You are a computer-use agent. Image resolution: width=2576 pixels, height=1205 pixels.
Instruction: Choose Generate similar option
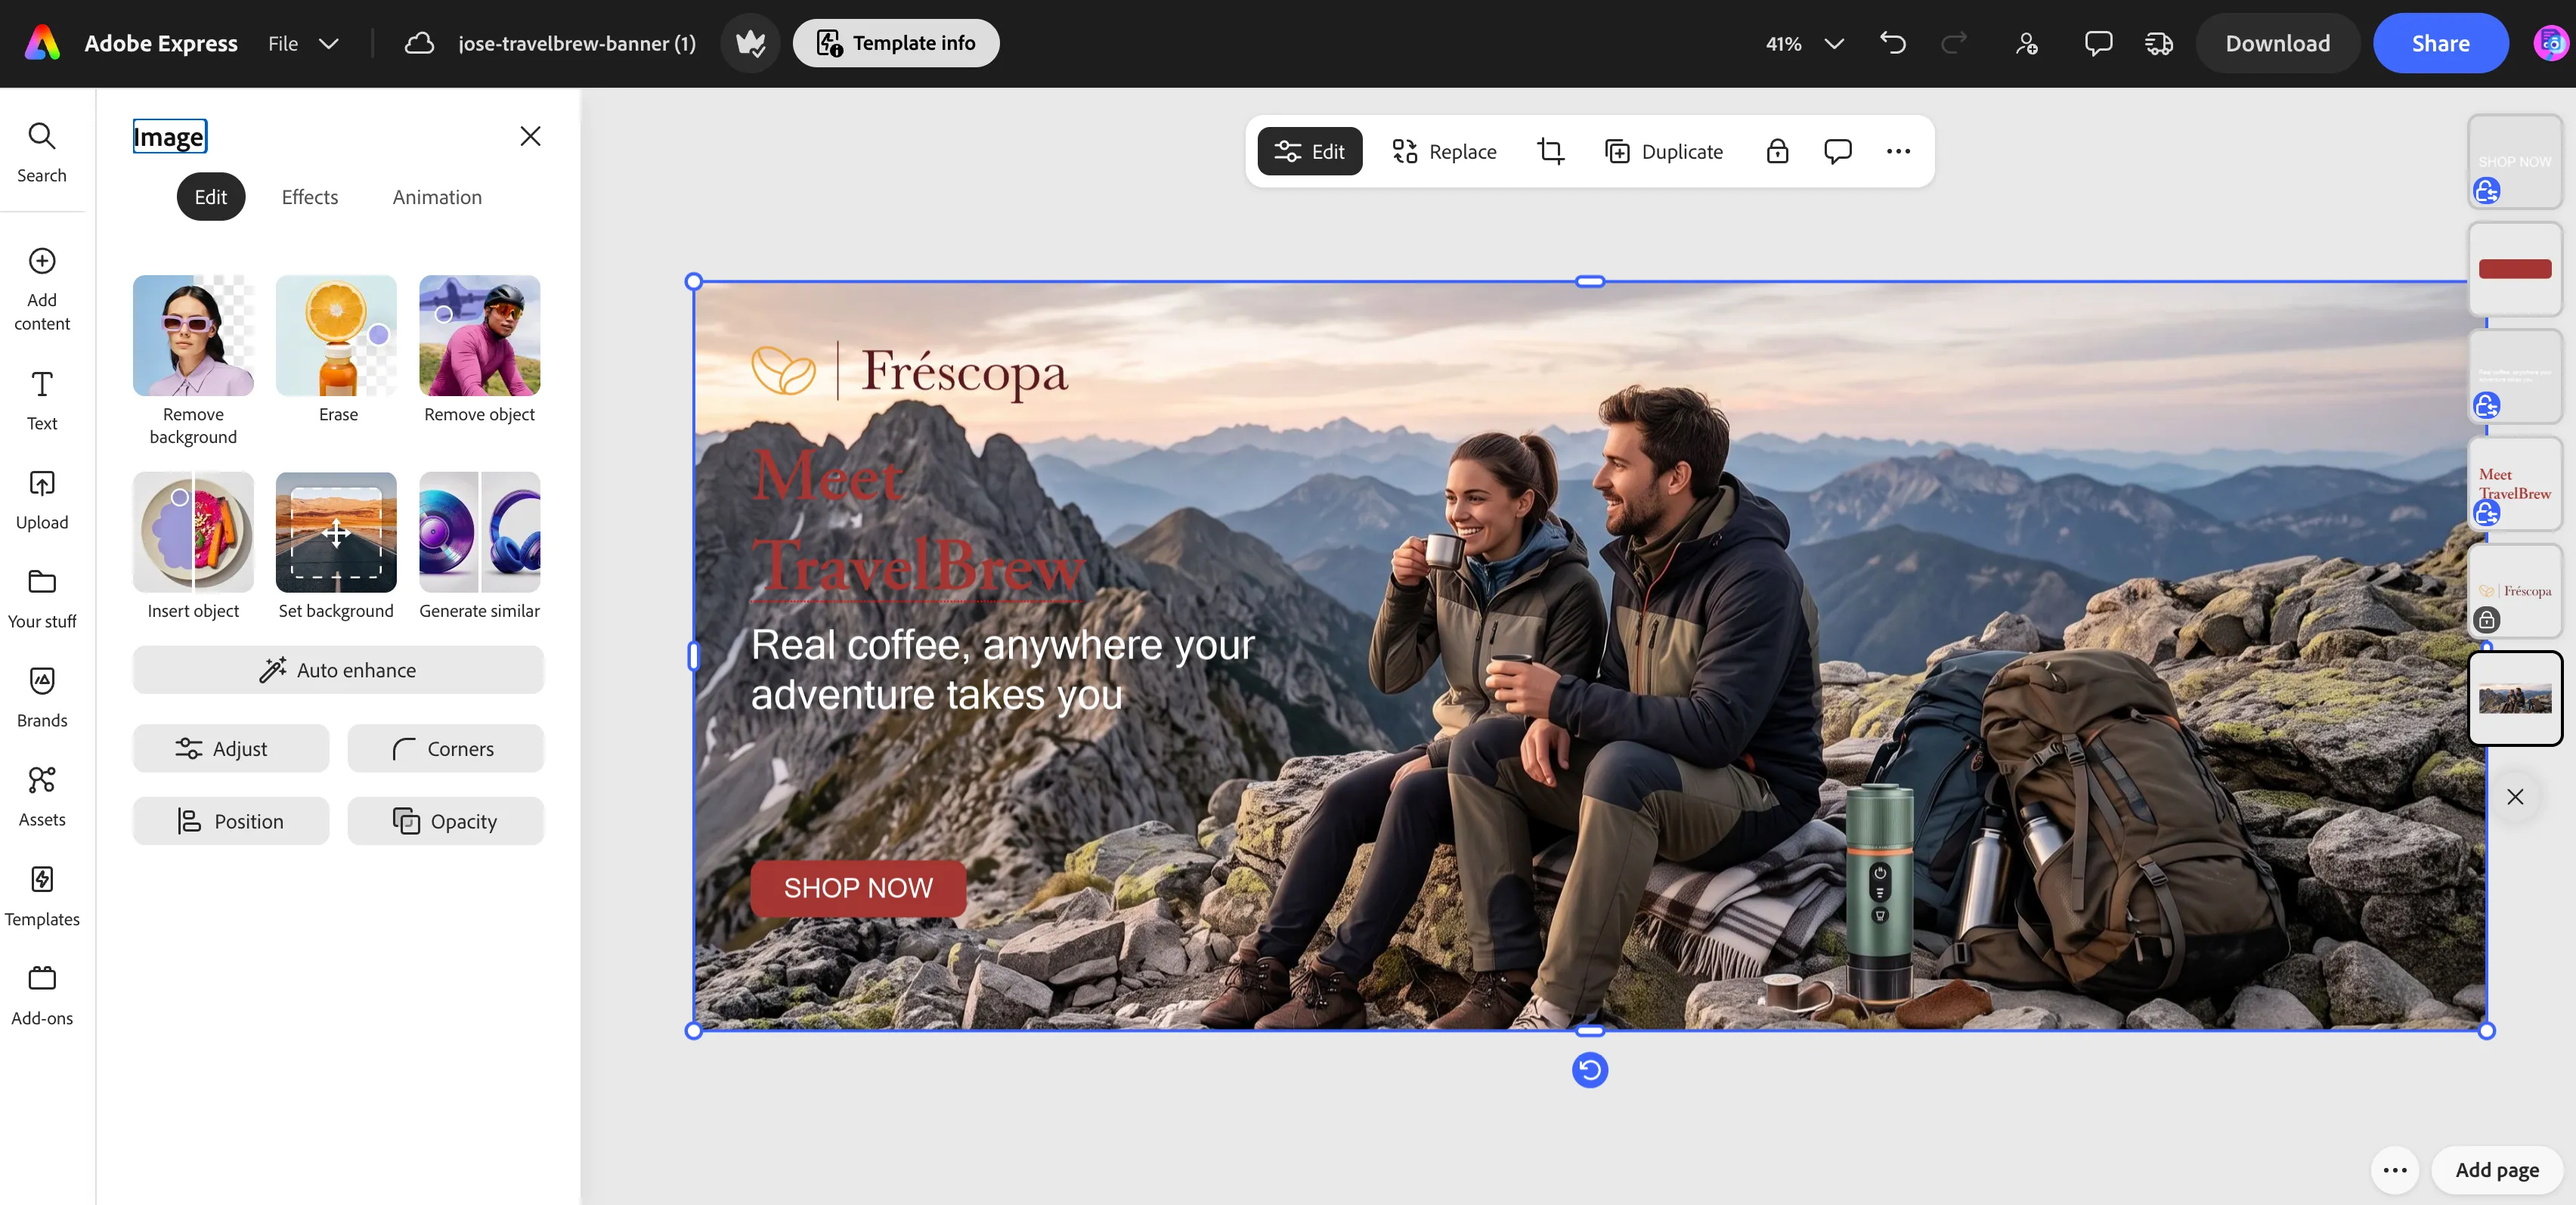(x=480, y=547)
